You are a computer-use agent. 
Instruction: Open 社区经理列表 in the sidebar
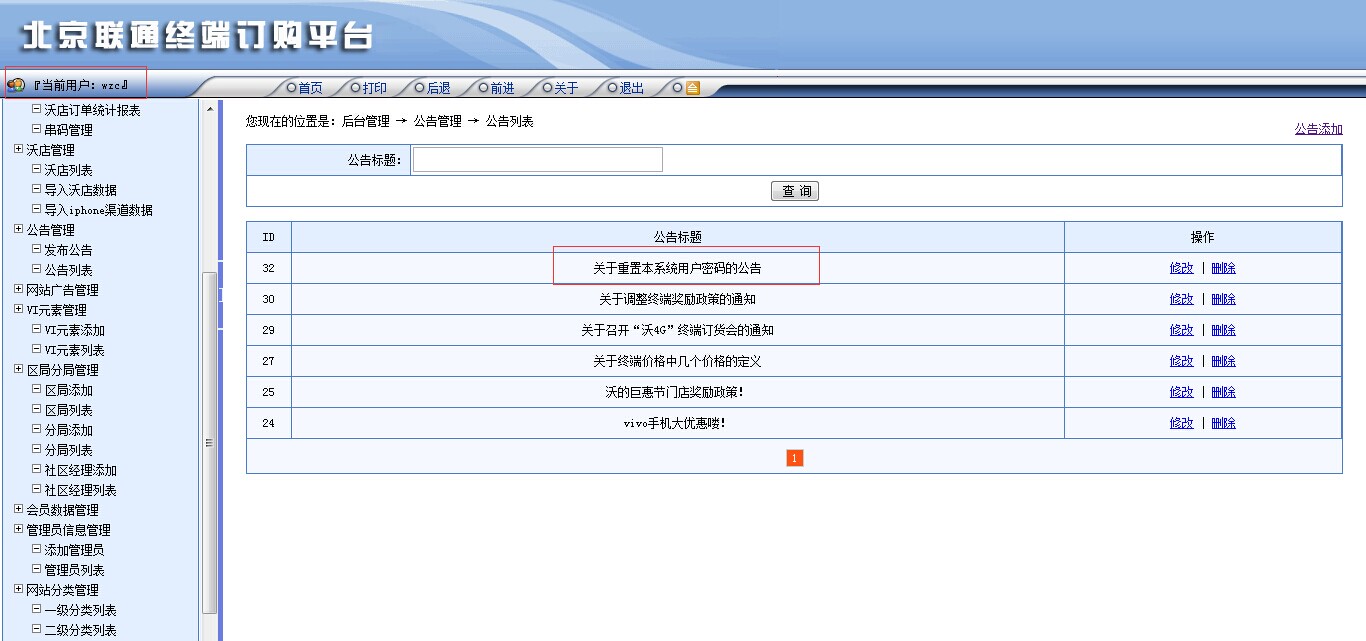[80, 490]
